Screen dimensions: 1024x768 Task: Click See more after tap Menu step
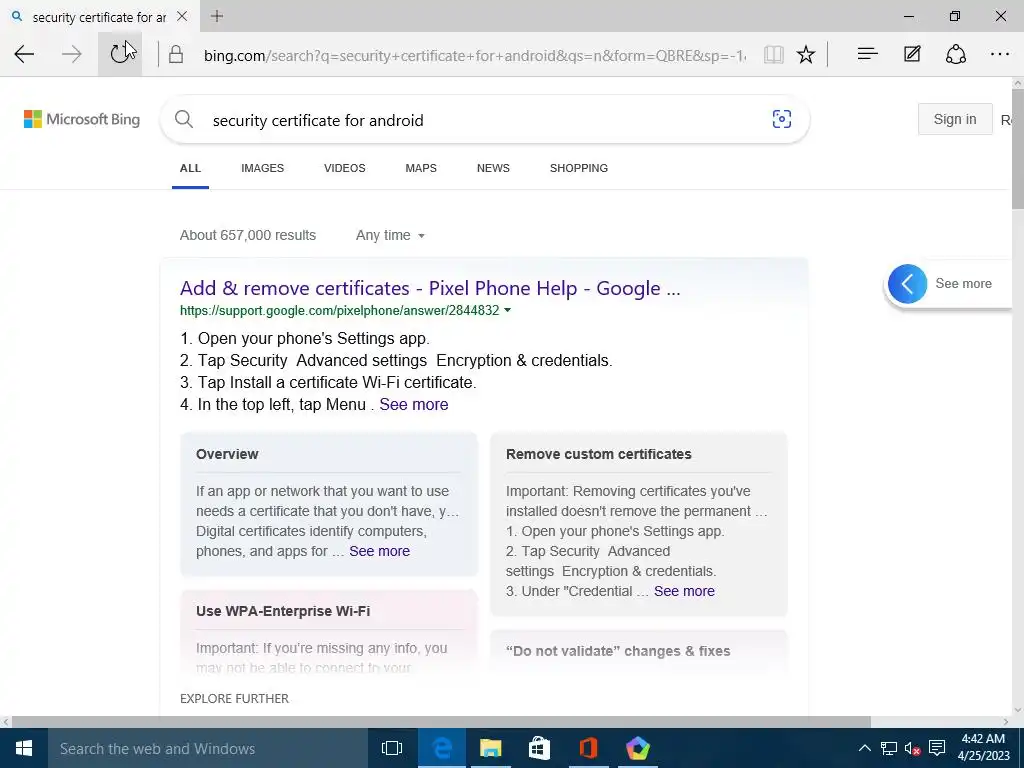(414, 404)
